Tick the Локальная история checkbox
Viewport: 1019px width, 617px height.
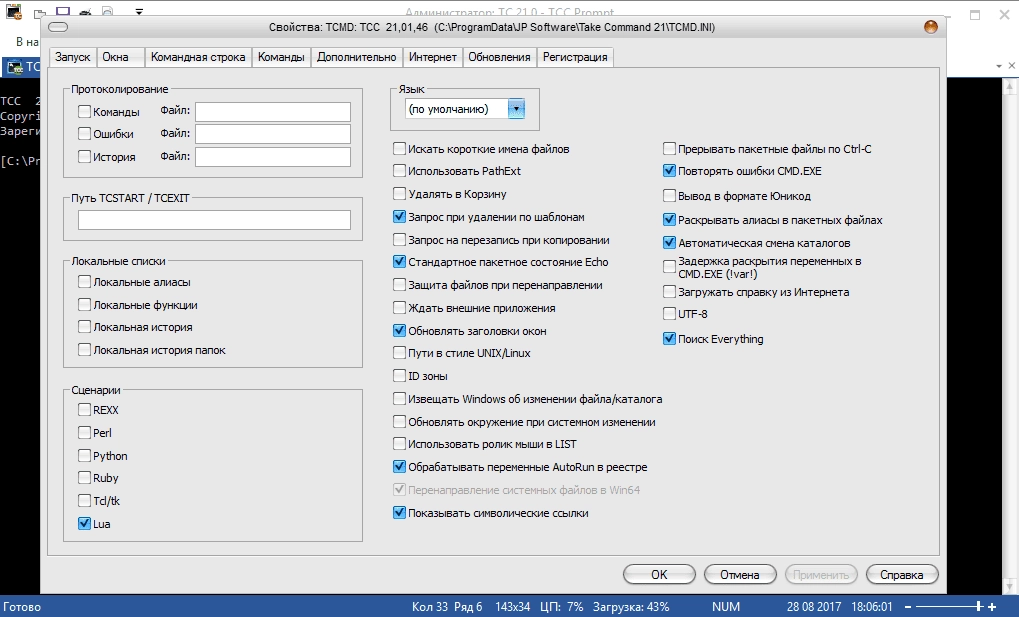pos(84,326)
